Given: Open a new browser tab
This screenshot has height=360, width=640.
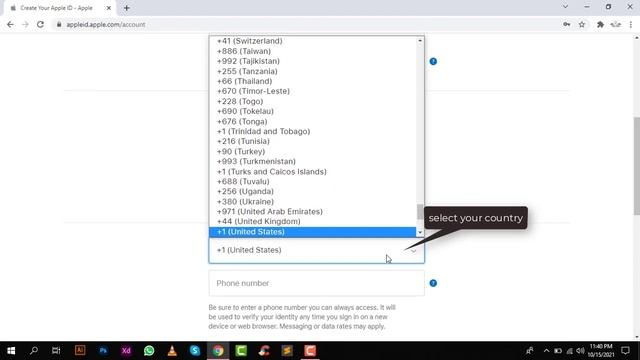Looking at the screenshot, I should (127, 8).
